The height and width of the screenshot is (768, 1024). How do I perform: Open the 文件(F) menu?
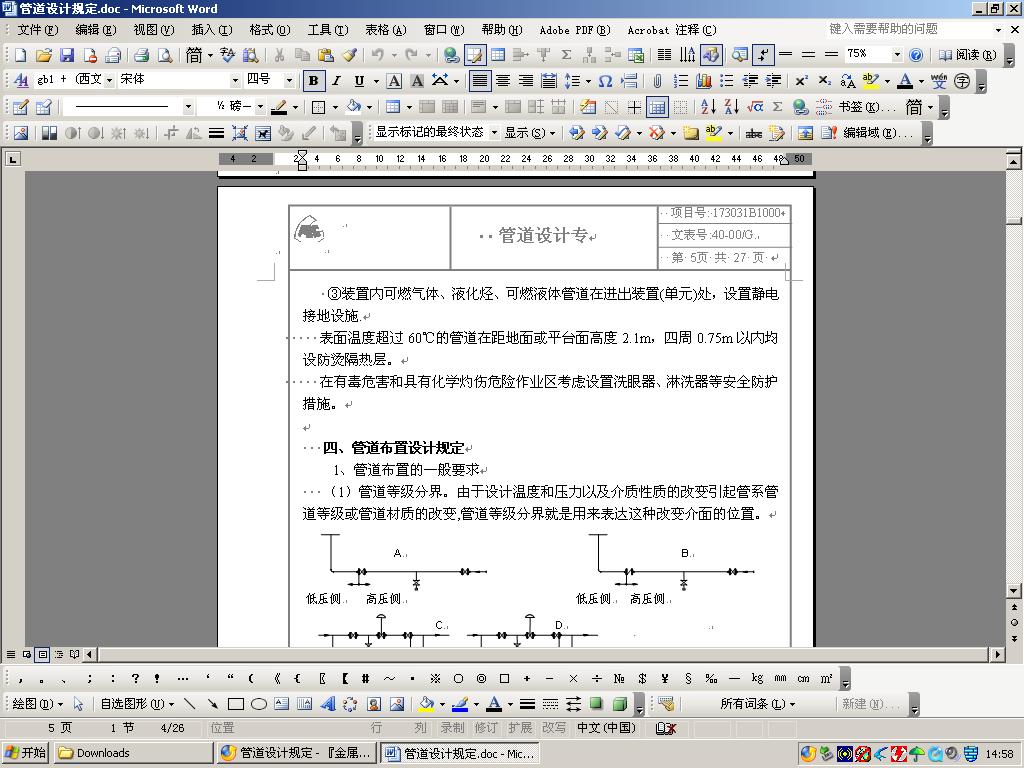37,30
